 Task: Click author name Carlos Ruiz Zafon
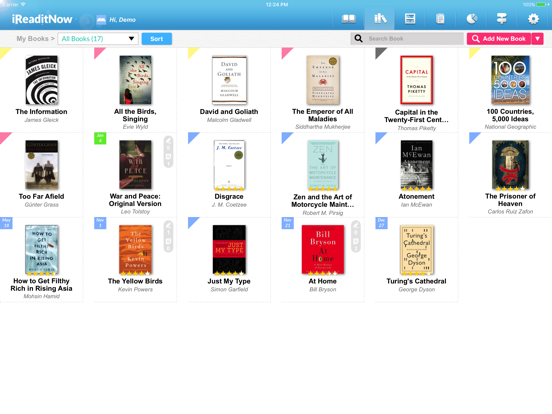(510, 212)
